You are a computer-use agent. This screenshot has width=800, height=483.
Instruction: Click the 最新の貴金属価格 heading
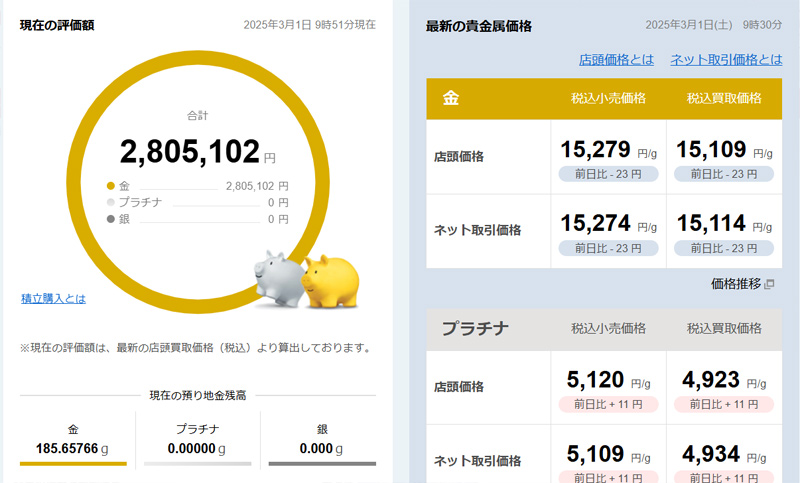pyautogui.click(x=479, y=26)
